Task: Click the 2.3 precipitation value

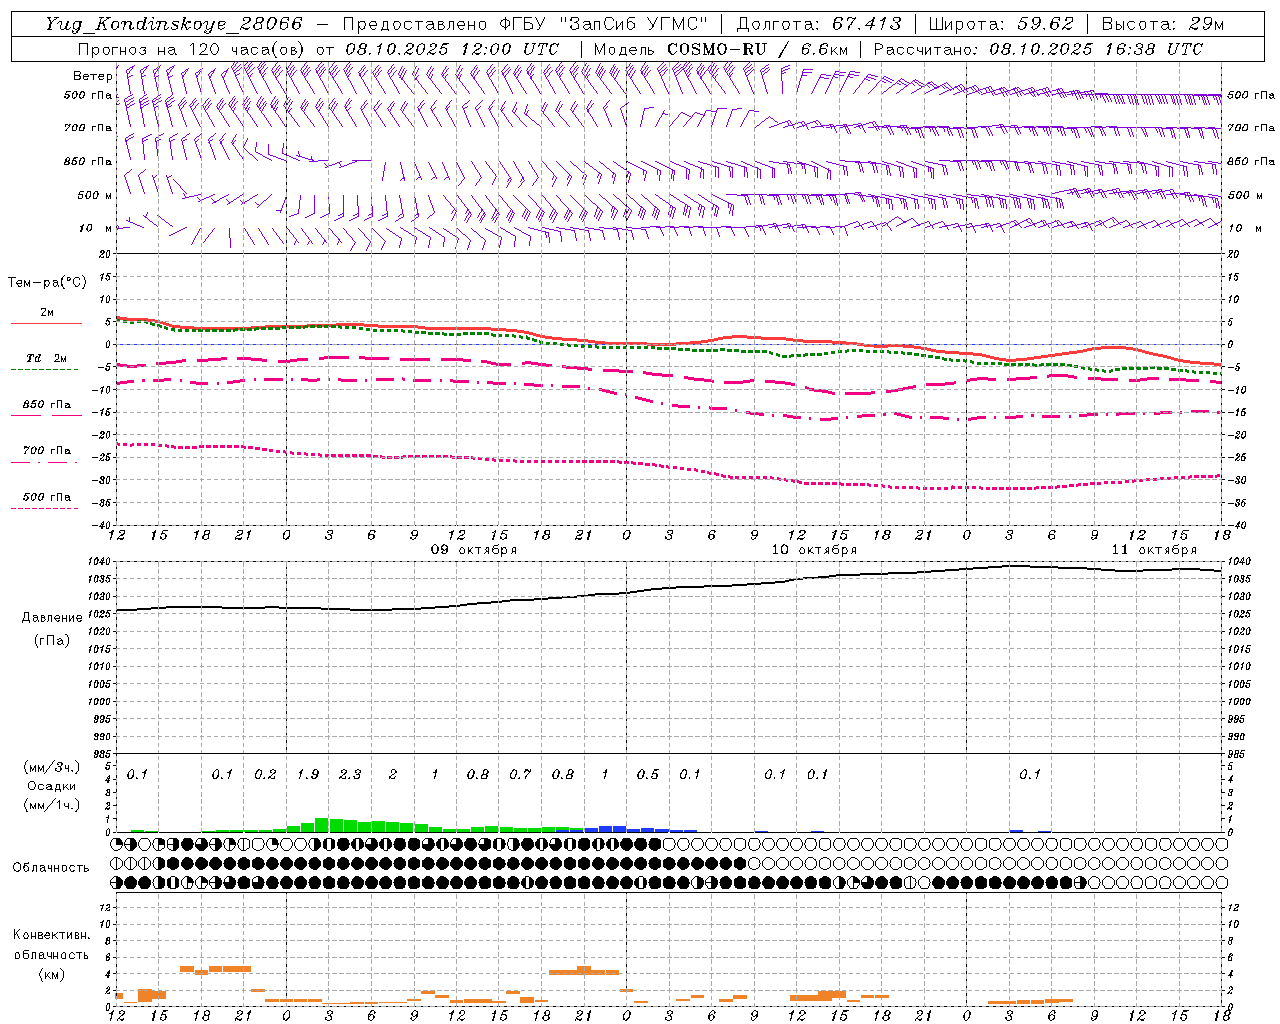Action: pos(350,774)
